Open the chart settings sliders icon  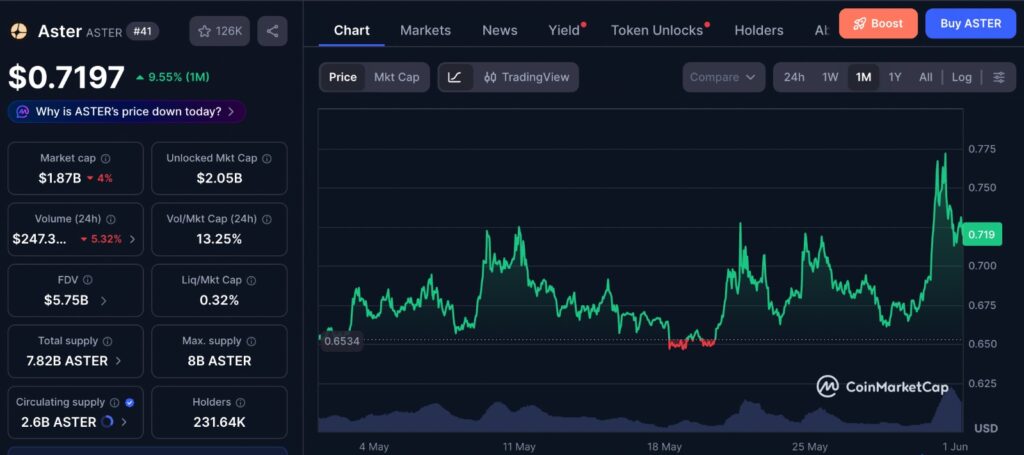tap(999, 77)
